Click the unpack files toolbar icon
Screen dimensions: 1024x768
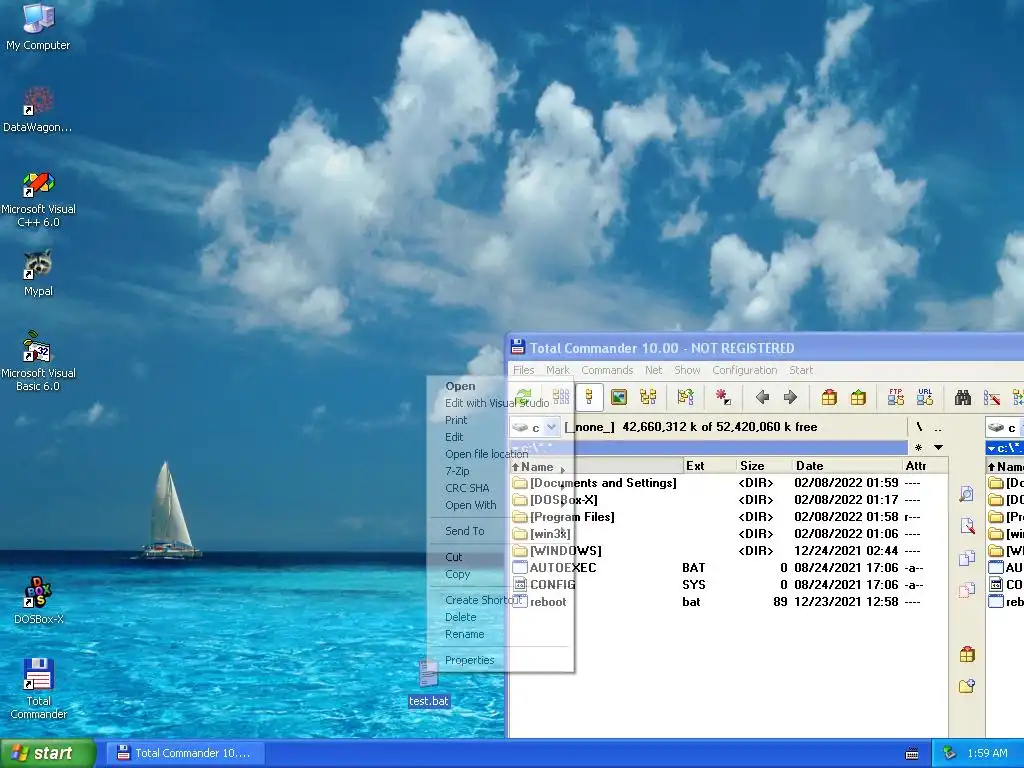(x=858, y=397)
